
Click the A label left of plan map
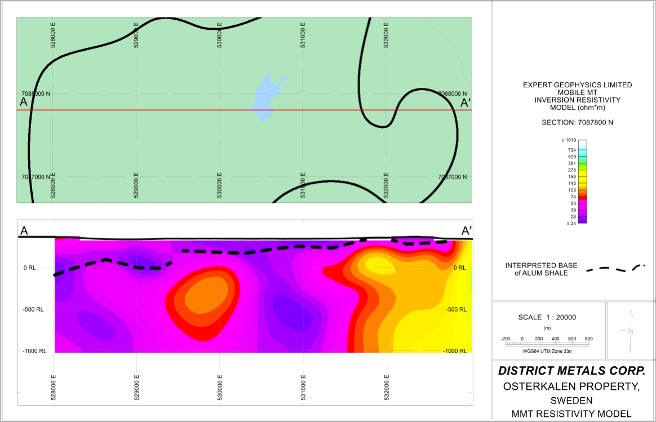coord(23,101)
